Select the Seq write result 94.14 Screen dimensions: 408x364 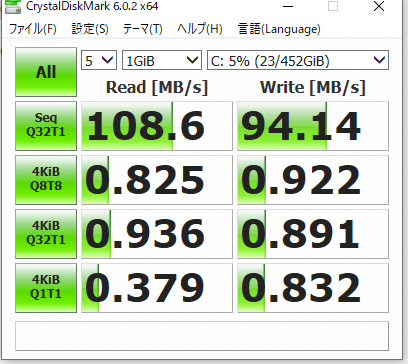(x=313, y=126)
